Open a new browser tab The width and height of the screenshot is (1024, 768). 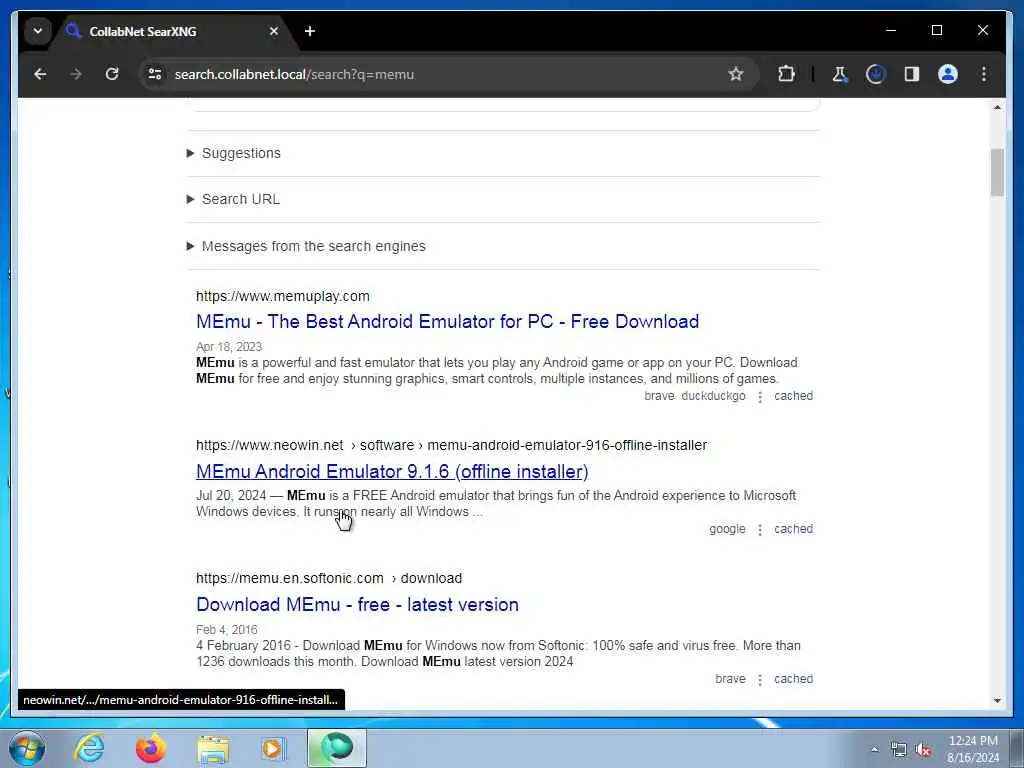pos(310,31)
